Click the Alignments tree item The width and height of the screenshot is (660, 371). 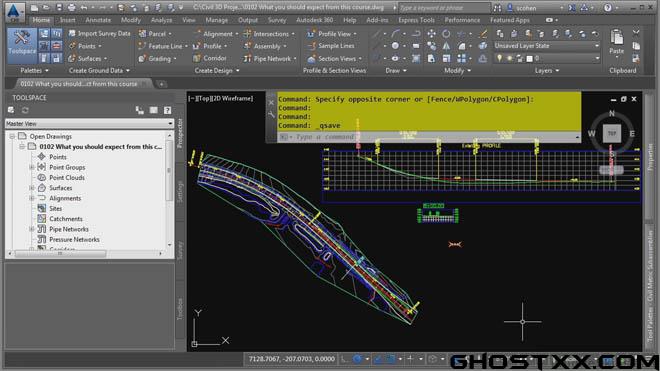coord(65,198)
